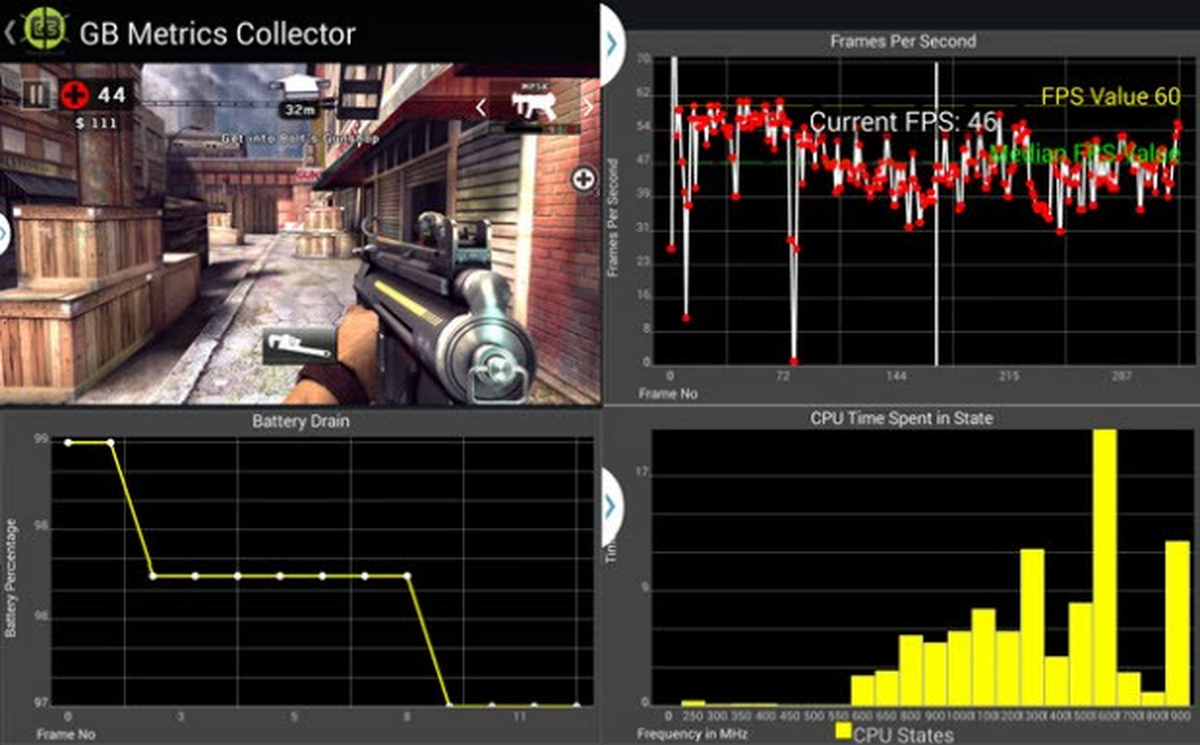
Task: Pause the game with the pause icon
Action: pos(36,95)
